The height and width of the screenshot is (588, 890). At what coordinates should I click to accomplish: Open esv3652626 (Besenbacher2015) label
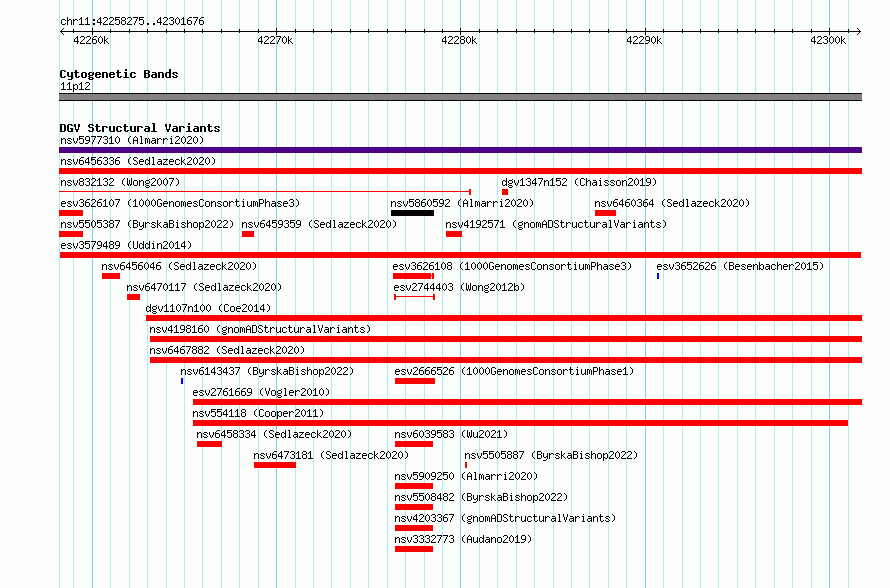740,266
